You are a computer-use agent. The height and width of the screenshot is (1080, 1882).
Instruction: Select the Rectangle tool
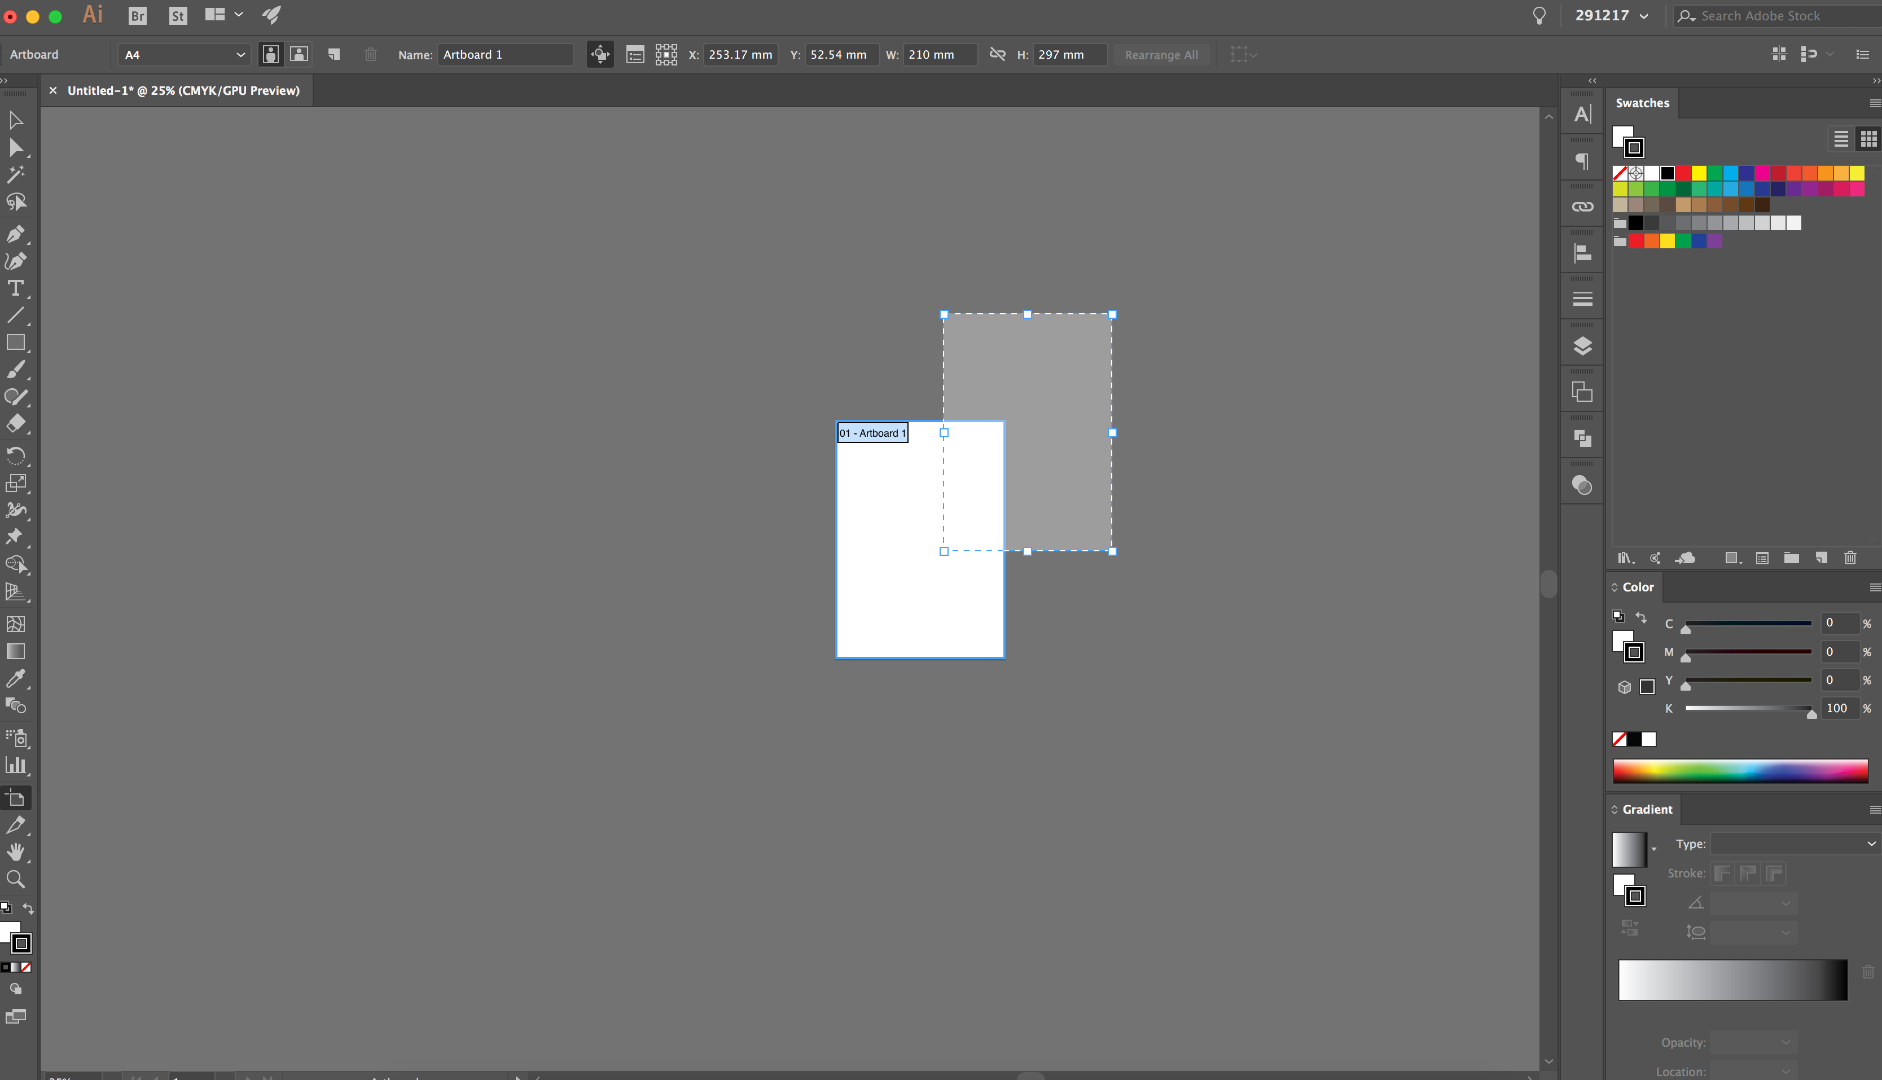16,343
